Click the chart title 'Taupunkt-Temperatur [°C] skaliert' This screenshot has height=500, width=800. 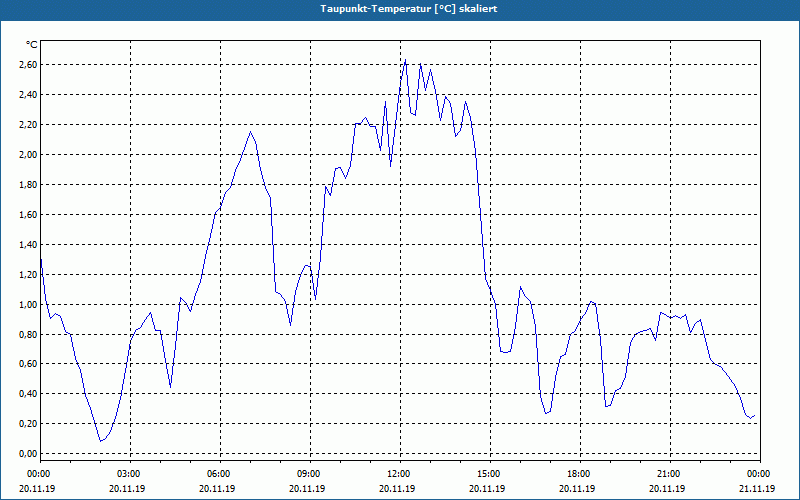tap(409, 9)
